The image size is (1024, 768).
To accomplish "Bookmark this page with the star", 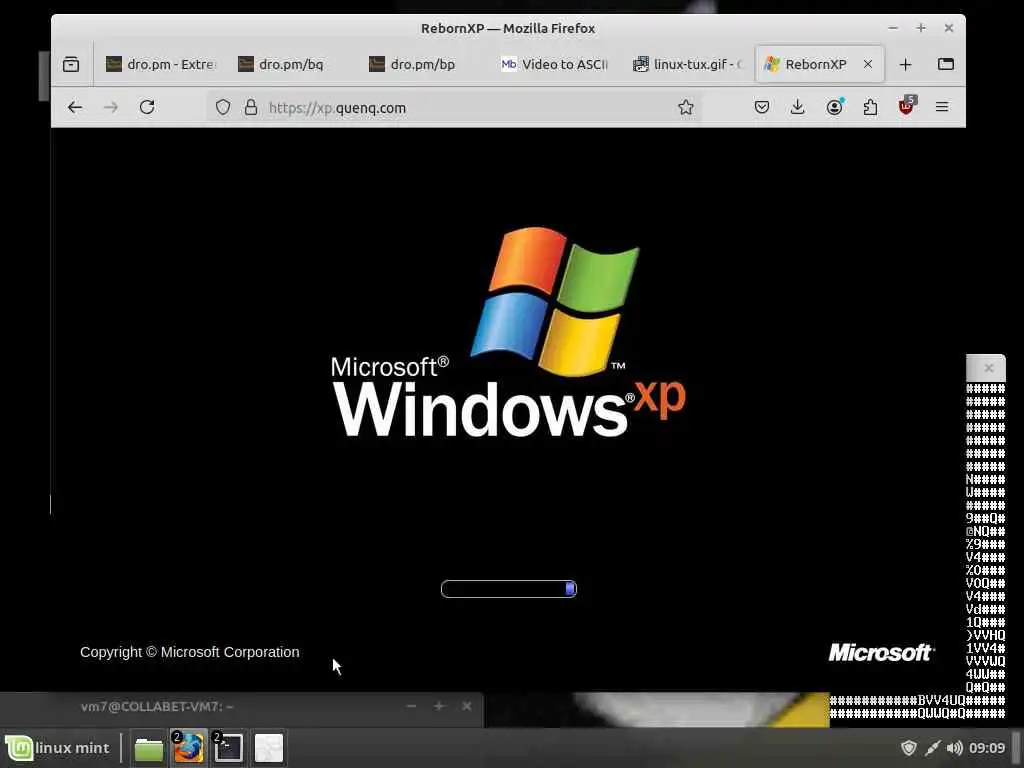I will tap(685, 107).
